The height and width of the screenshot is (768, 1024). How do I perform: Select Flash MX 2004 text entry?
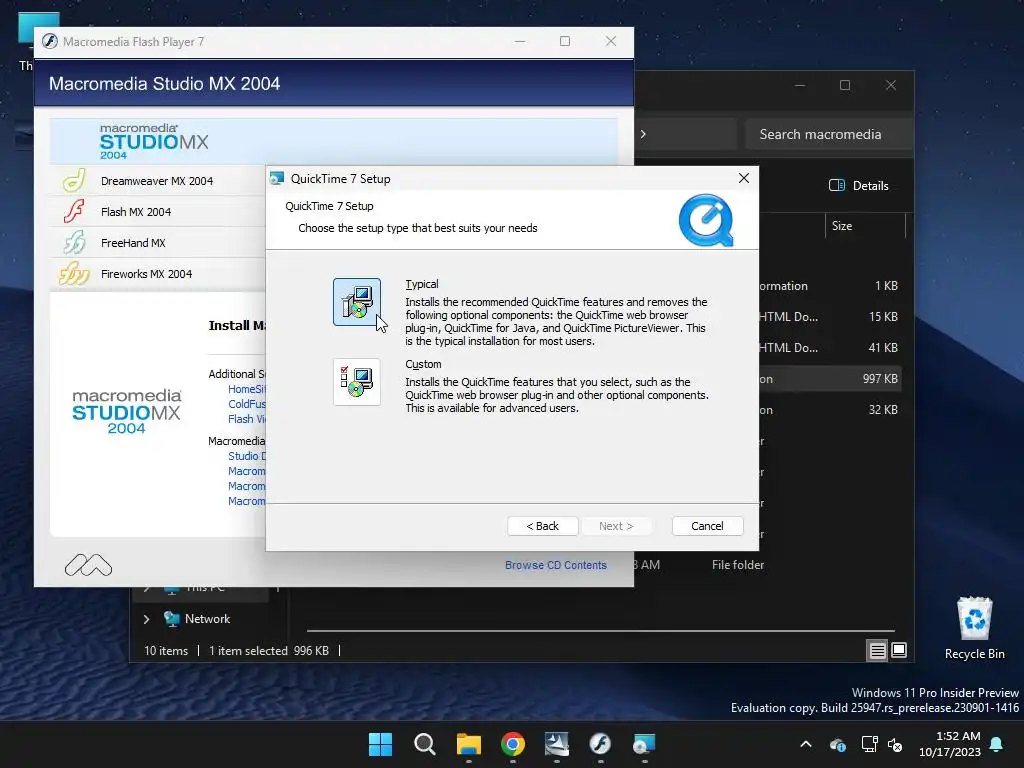[x=136, y=212]
